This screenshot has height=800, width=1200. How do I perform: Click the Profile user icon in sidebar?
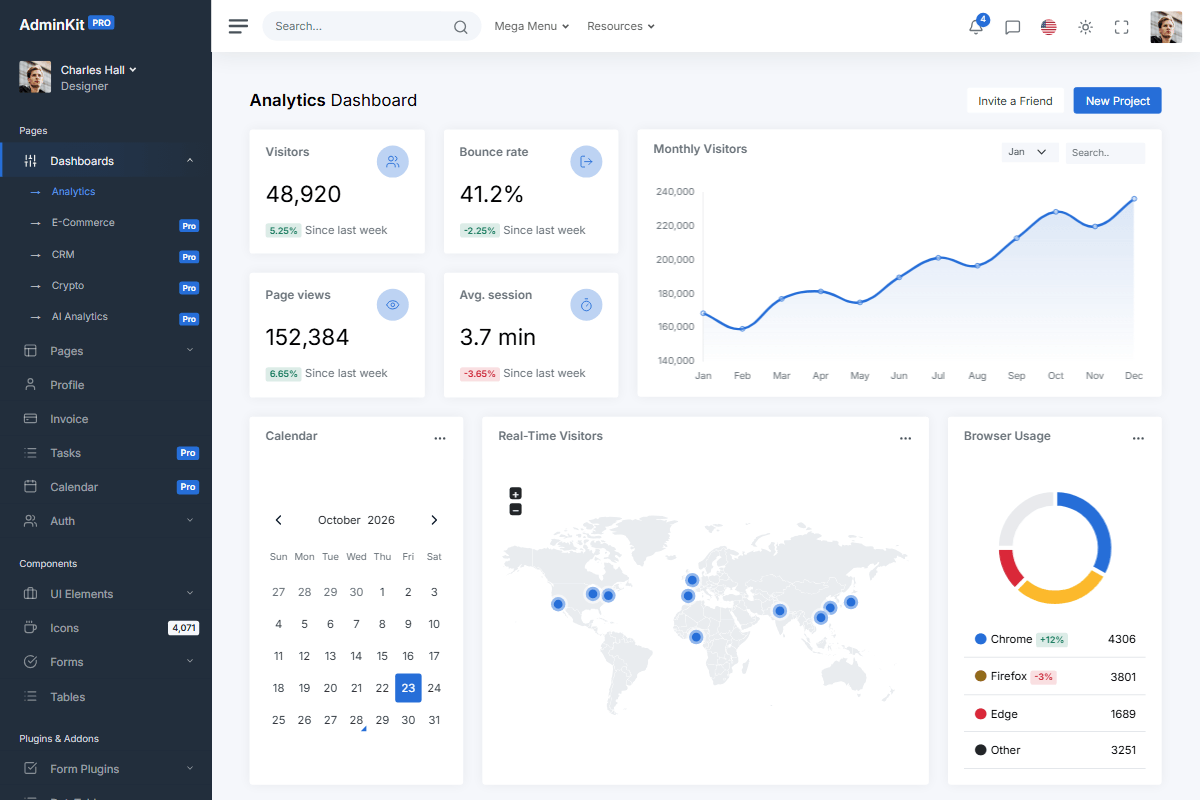[x=30, y=385]
